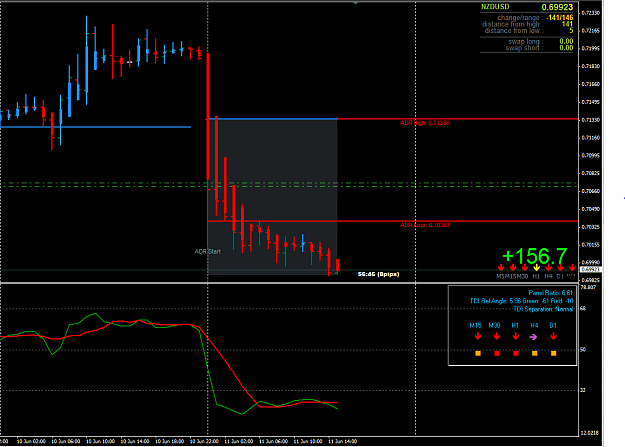The image size is (625, 447).
Task: Click the 'TDI Rel.Angle' readout line
Action: point(521,301)
